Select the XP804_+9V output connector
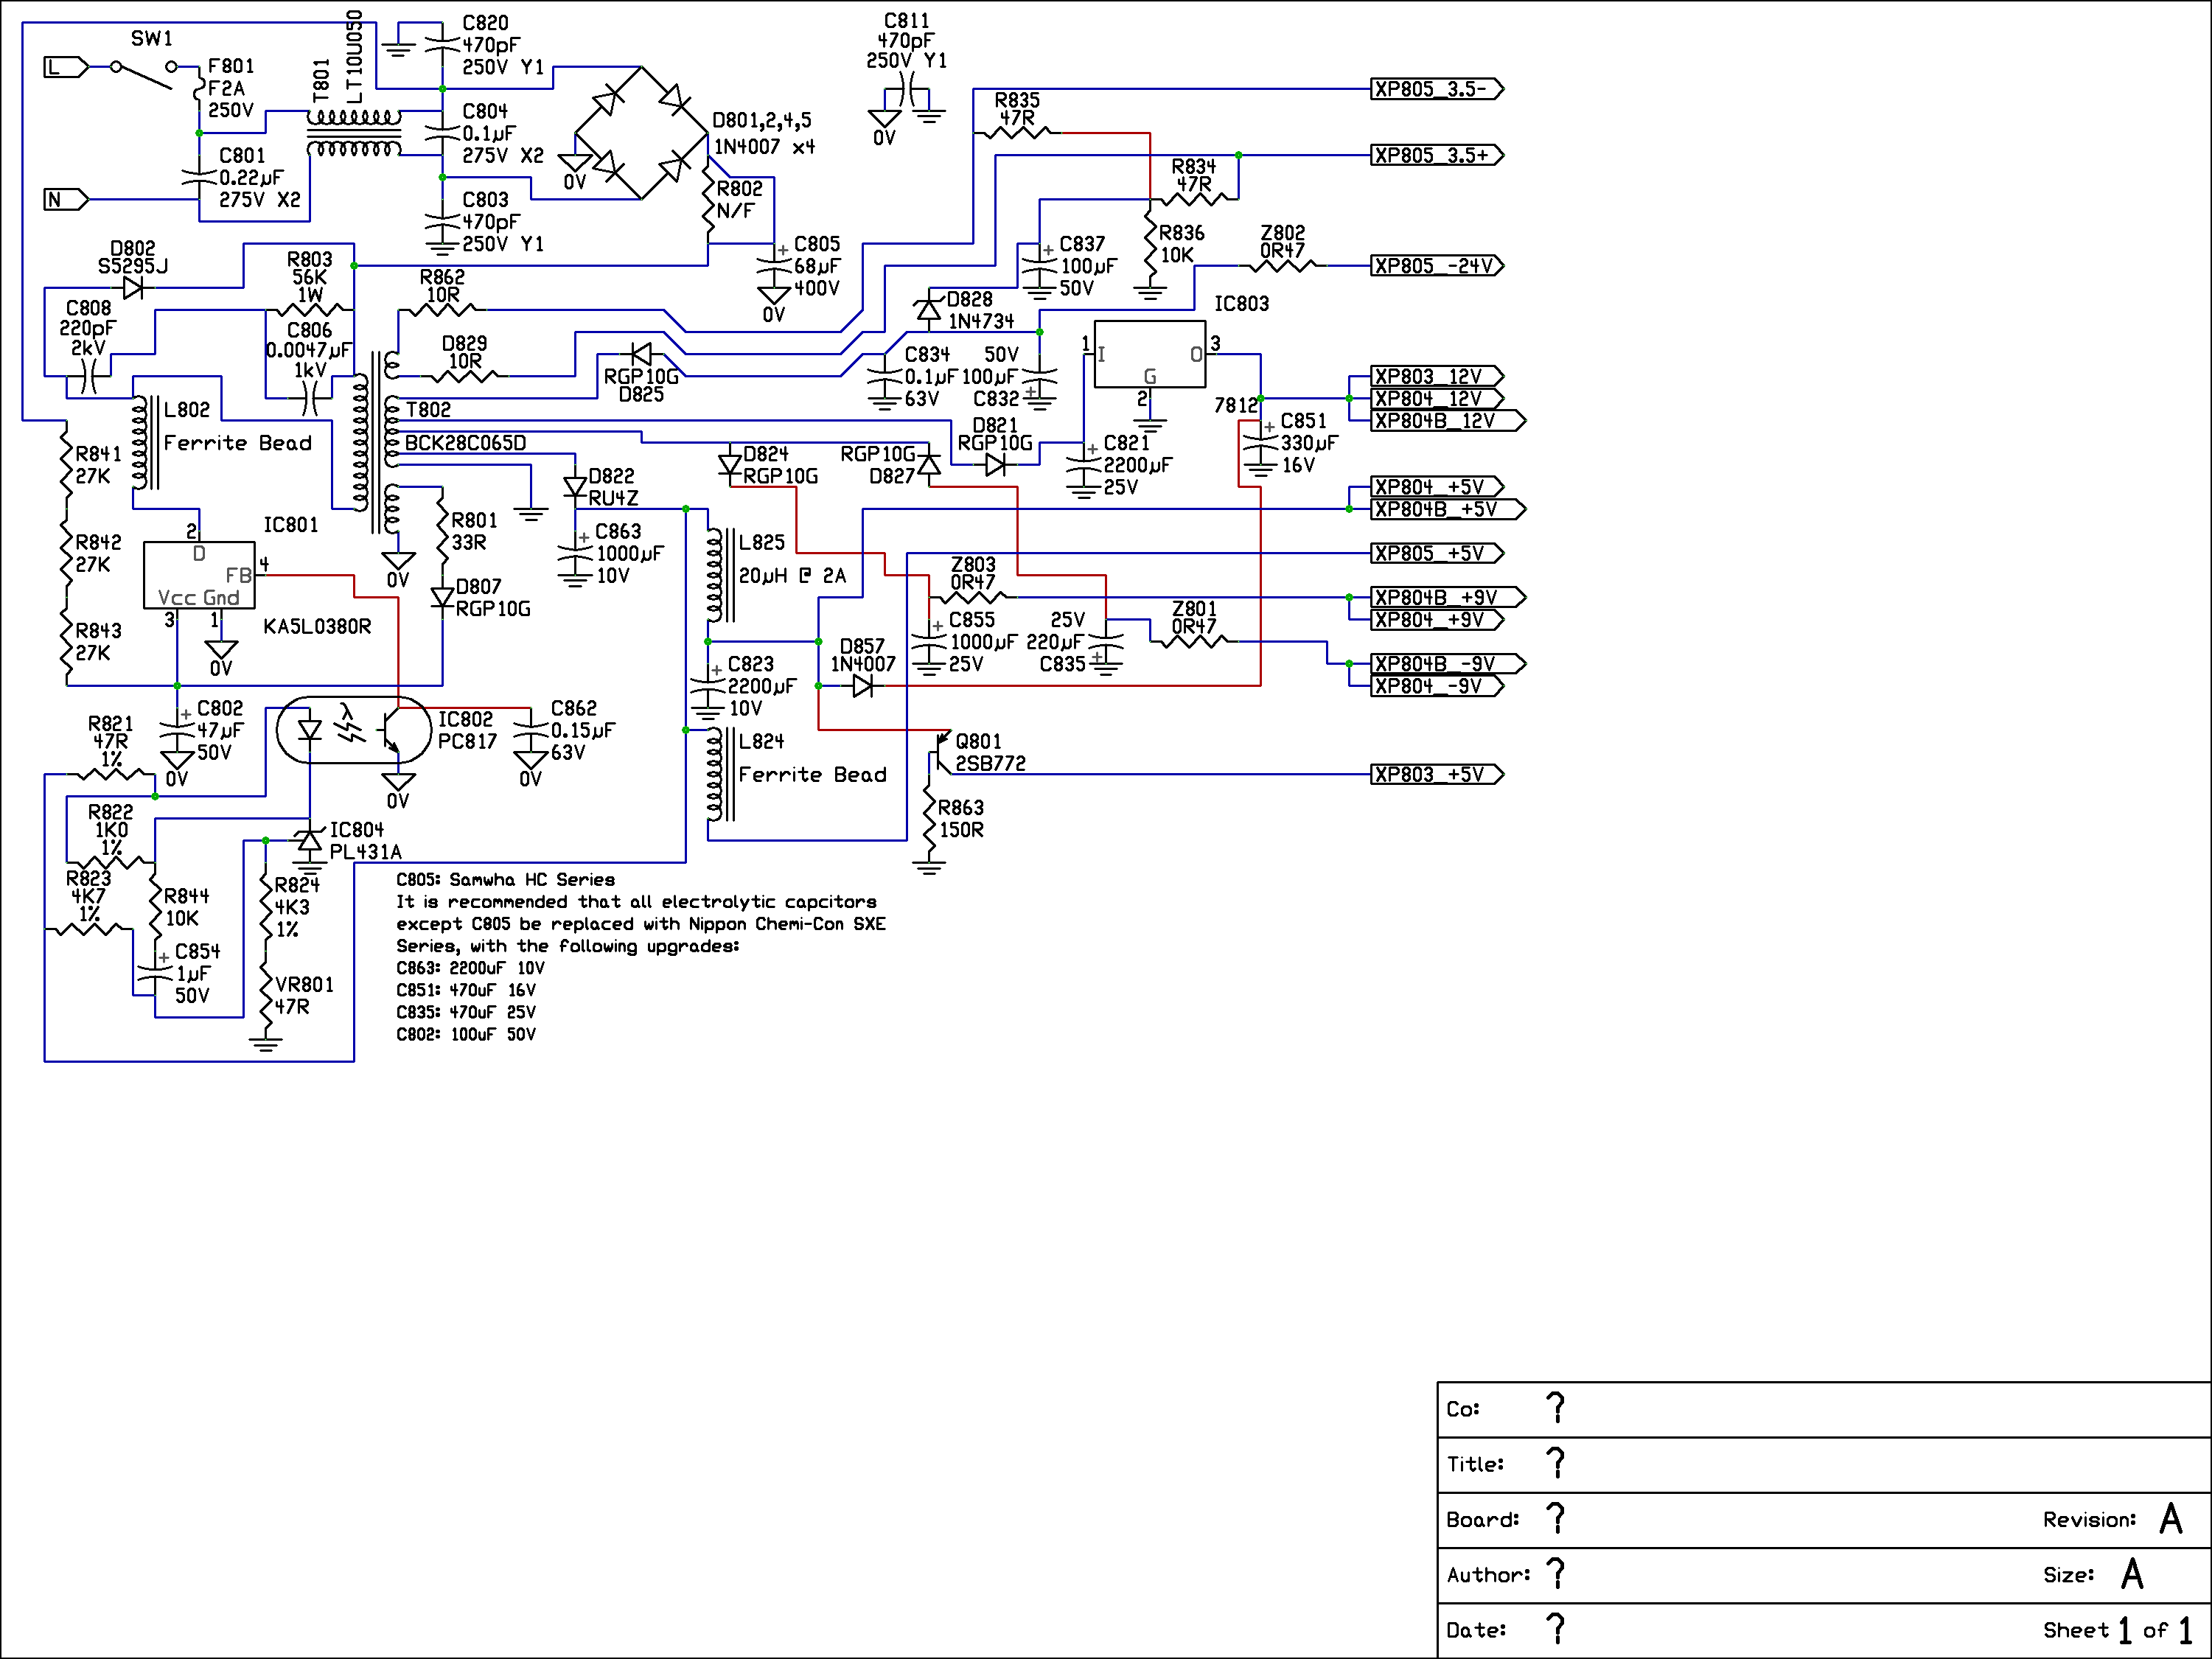The image size is (2212, 1659). (1437, 620)
